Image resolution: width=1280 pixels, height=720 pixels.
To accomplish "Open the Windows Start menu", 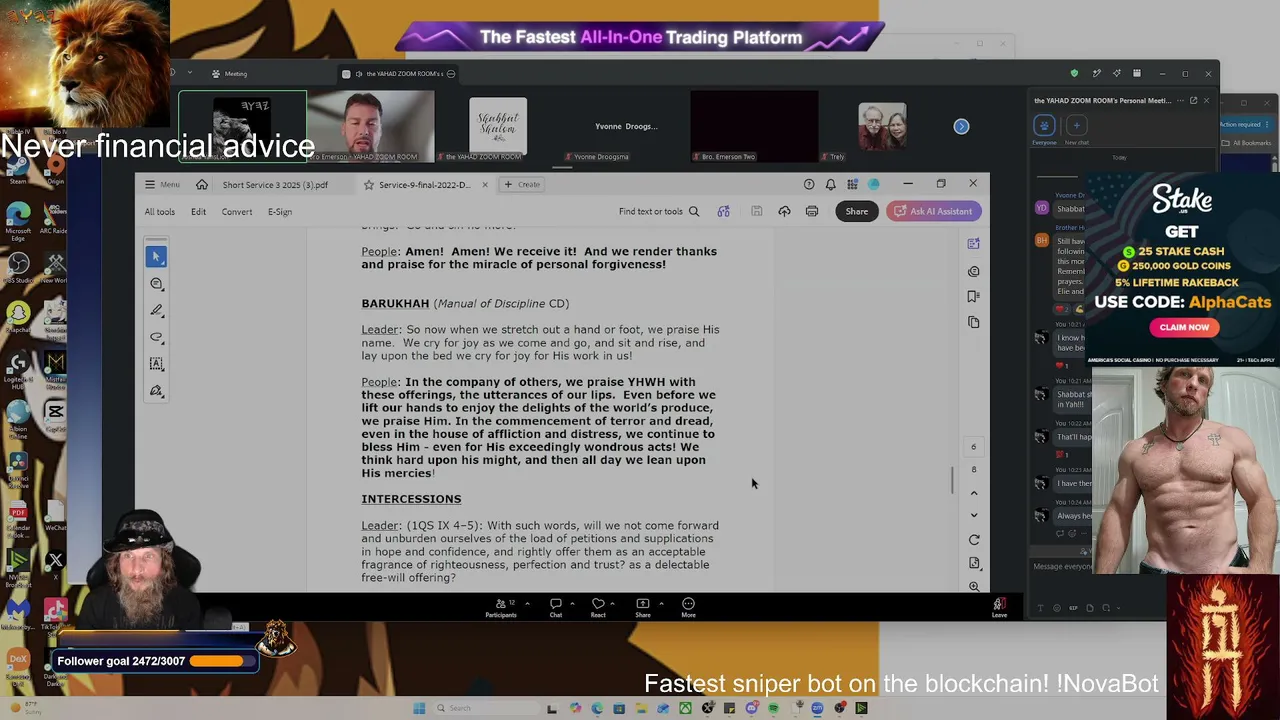I will [x=419, y=708].
